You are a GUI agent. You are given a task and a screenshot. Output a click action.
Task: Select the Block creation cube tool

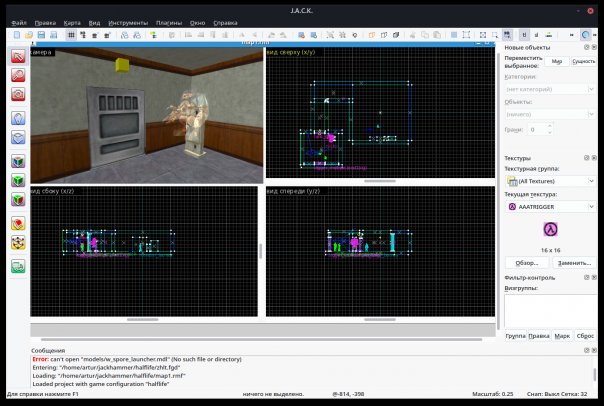pos(18,161)
